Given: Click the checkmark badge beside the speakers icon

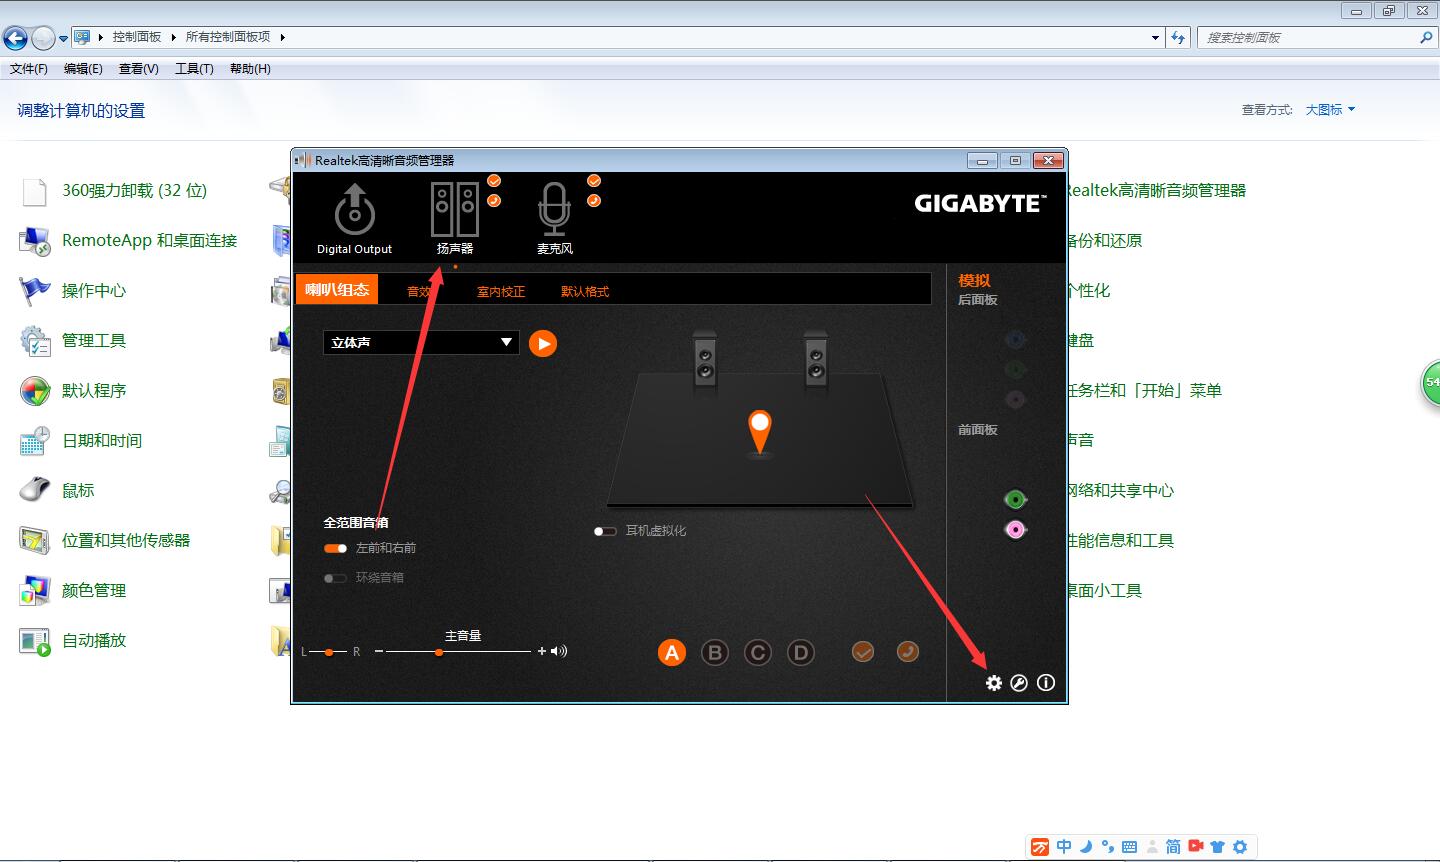Looking at the screenshot, I should [494, 180].
